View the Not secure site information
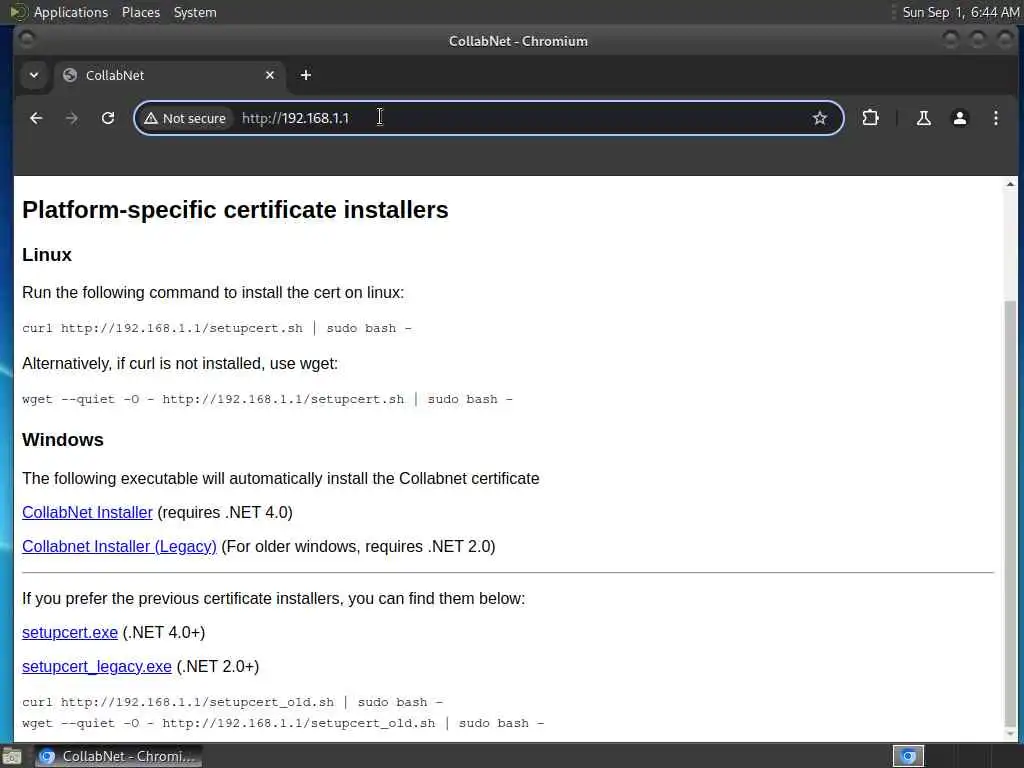The height and width of the screenshot is (768, 1024). [x=185, y=118]
